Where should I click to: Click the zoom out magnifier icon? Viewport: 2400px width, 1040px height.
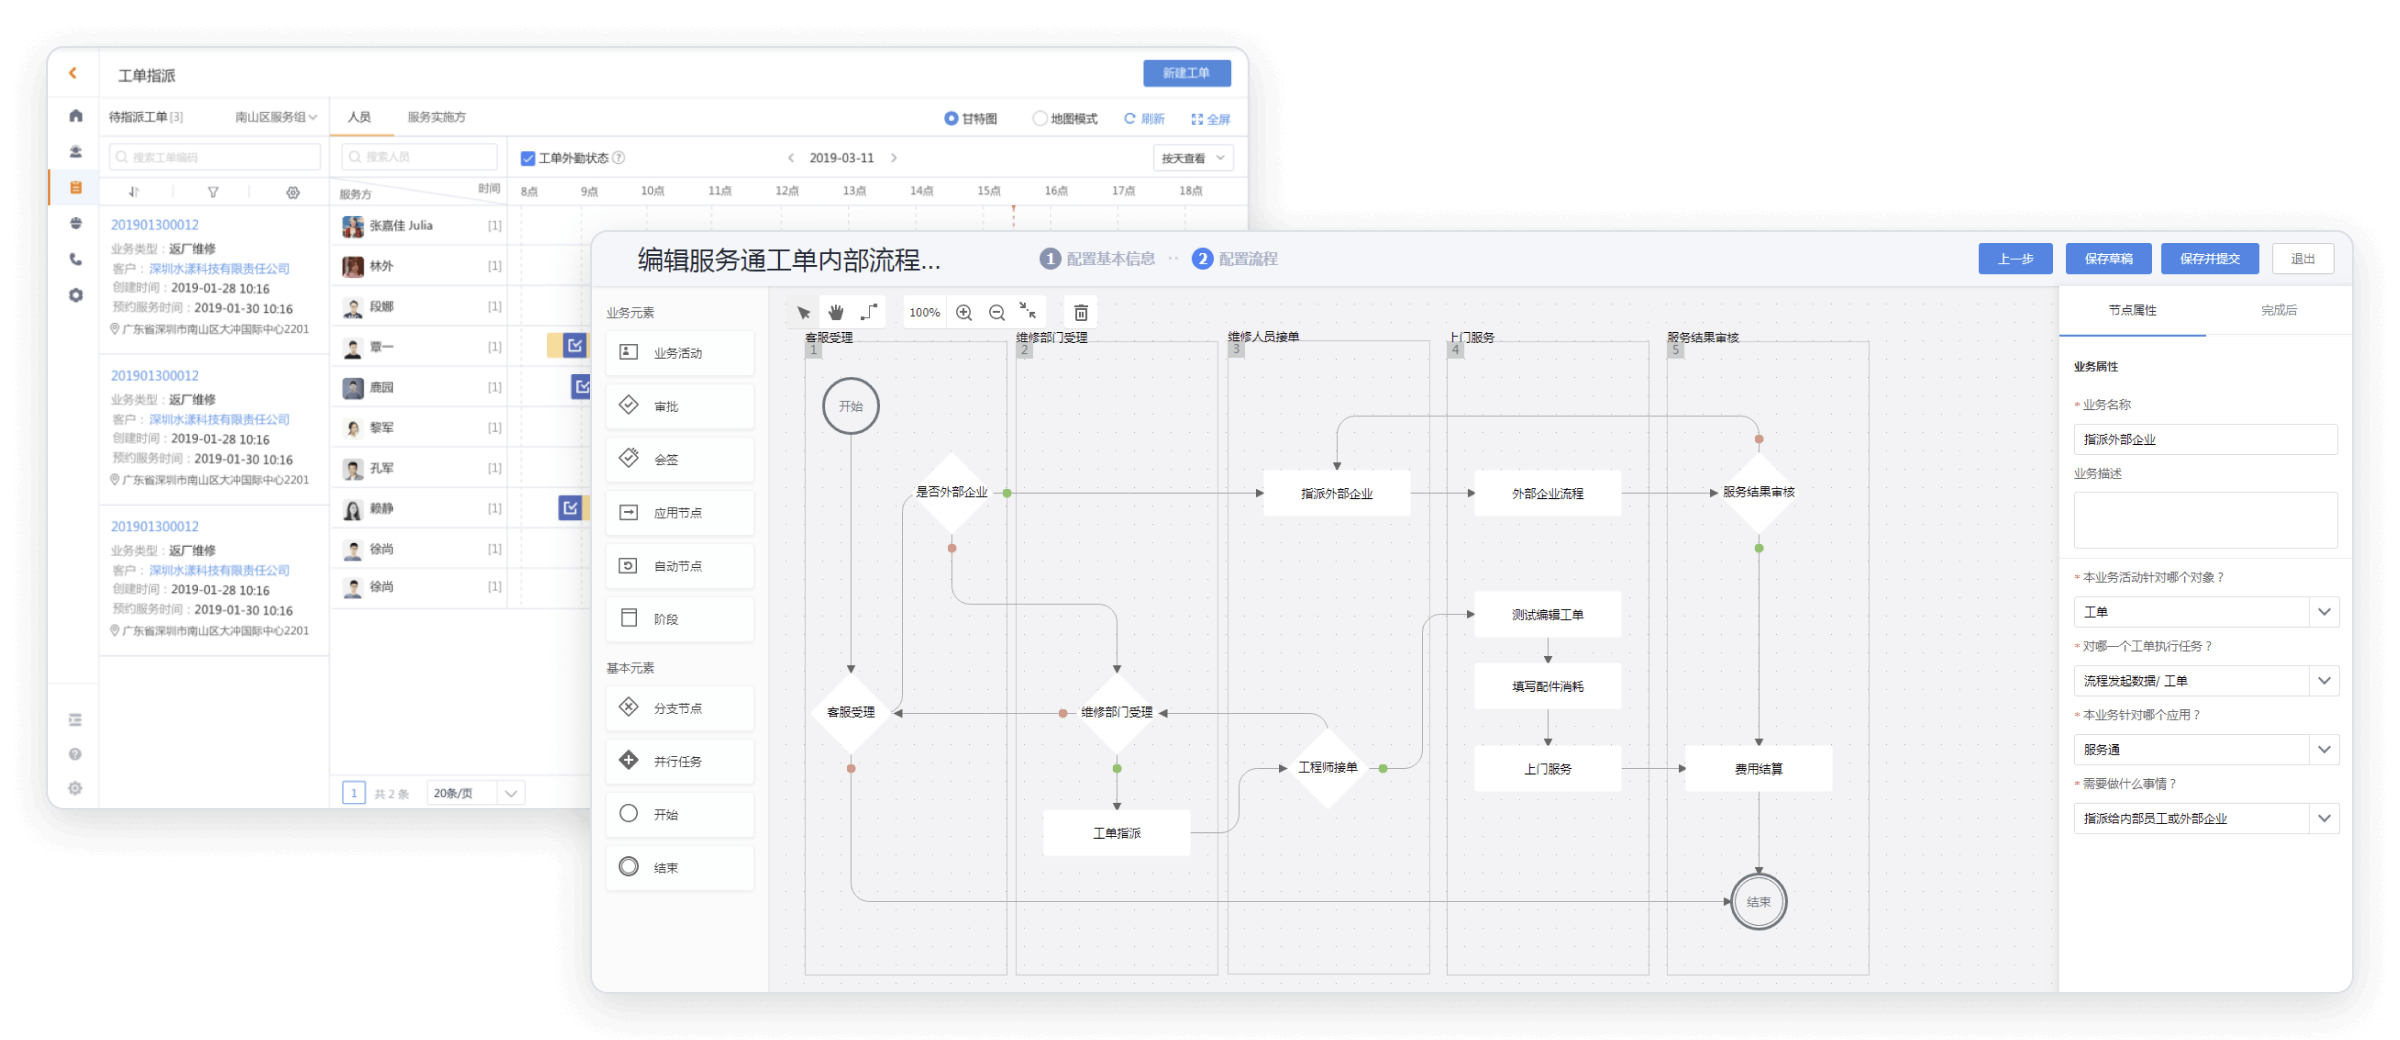997,313
